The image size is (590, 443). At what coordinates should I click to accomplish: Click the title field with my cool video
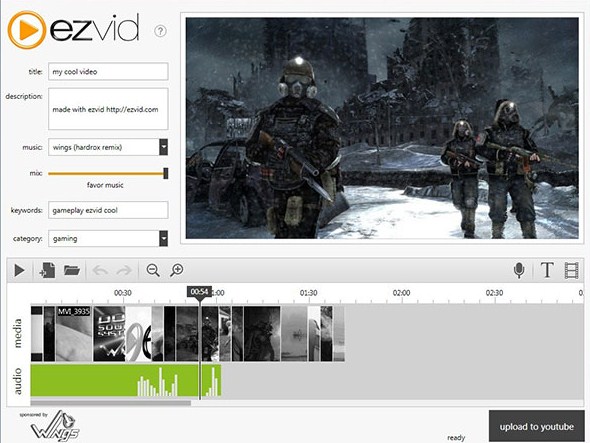coord(108,72)
